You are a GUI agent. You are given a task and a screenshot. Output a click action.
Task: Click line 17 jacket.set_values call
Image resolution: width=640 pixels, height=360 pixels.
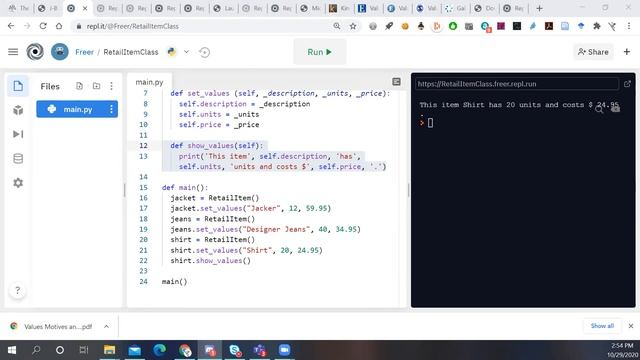[251, 208]
